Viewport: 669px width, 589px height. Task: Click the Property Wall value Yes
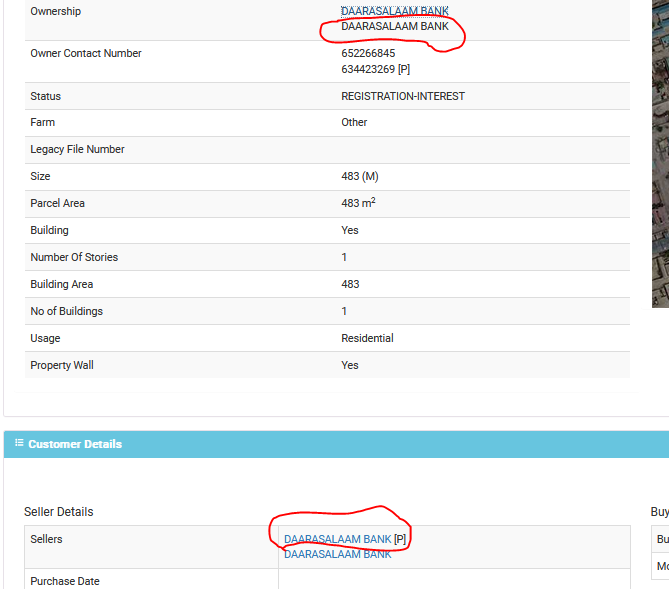coord(350,365)
